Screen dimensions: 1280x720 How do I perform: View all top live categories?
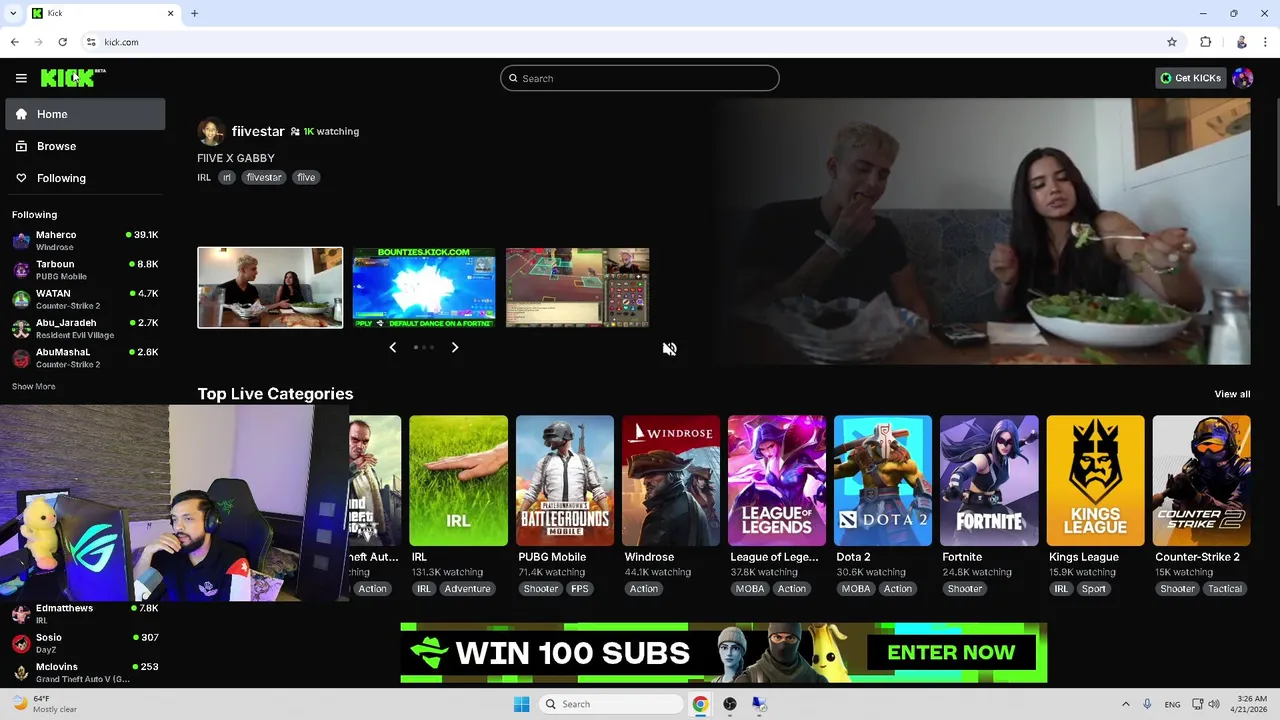click(x=1232, y=394)
